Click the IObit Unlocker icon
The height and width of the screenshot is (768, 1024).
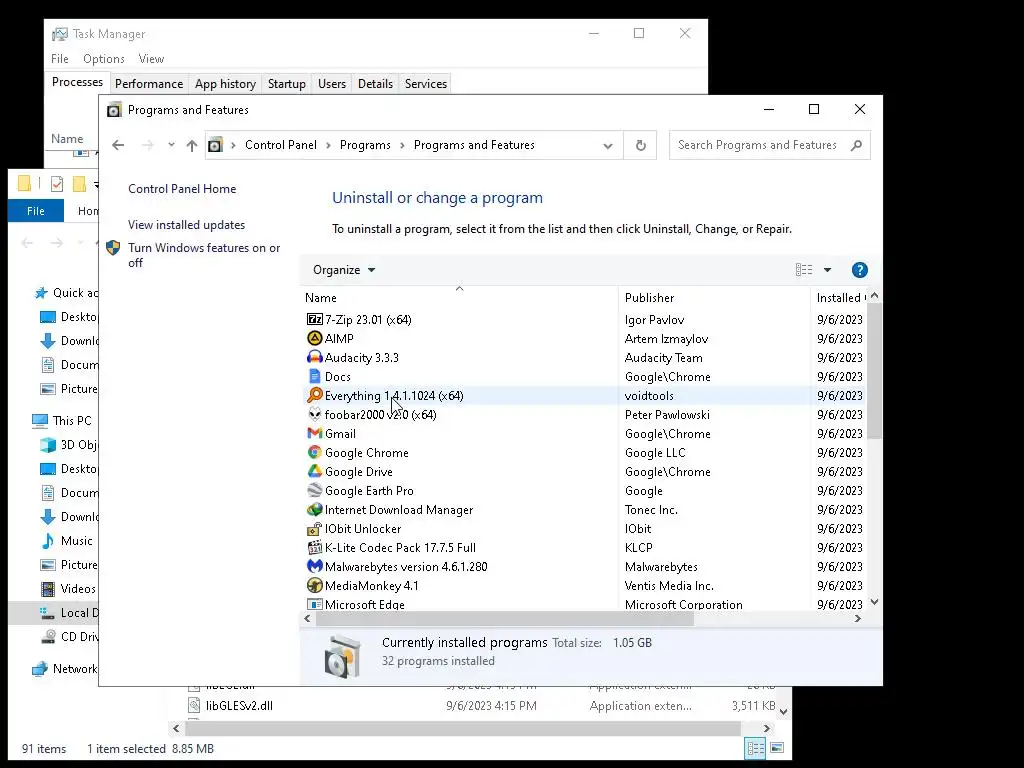pos(315,528)
